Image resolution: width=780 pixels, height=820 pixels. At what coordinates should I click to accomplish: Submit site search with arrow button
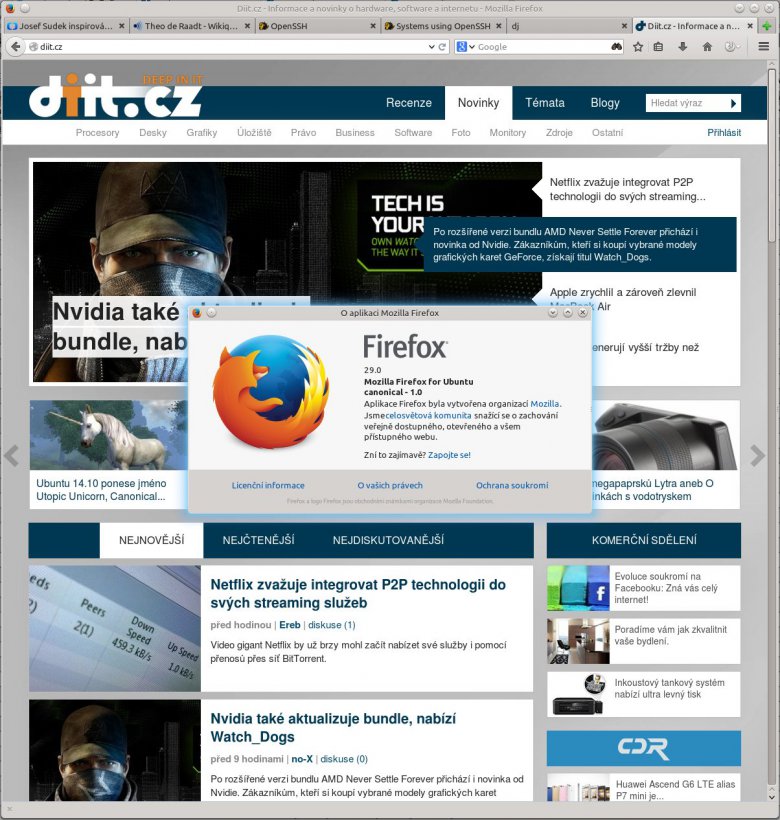[x=733, y=103]
